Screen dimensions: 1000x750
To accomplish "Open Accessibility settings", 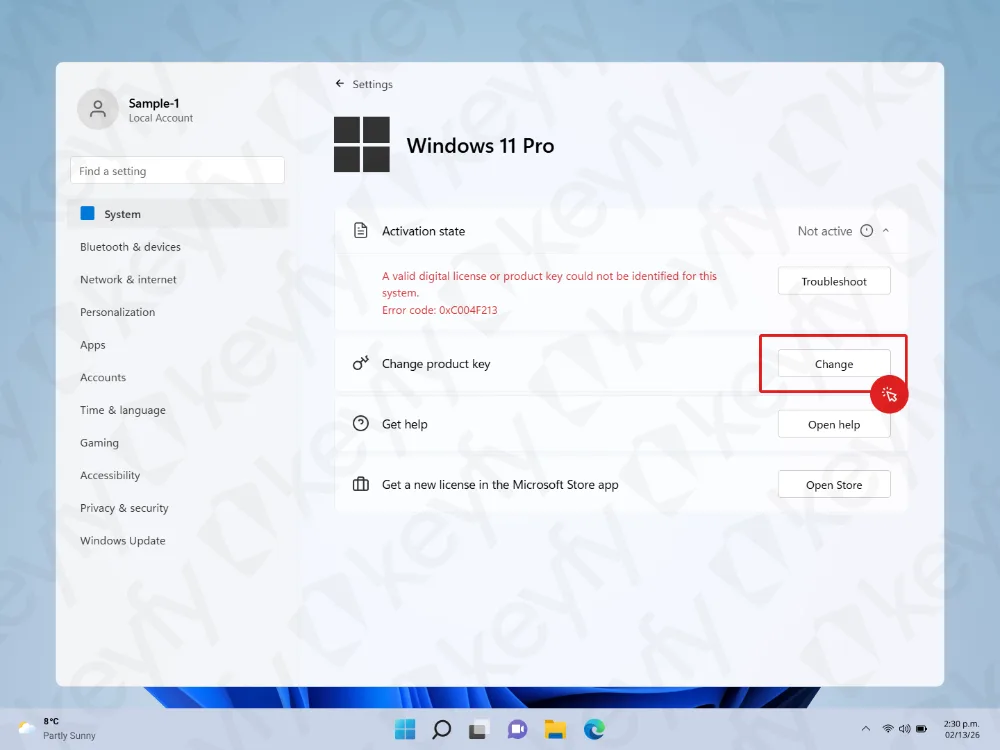I will tap(110, 475).
